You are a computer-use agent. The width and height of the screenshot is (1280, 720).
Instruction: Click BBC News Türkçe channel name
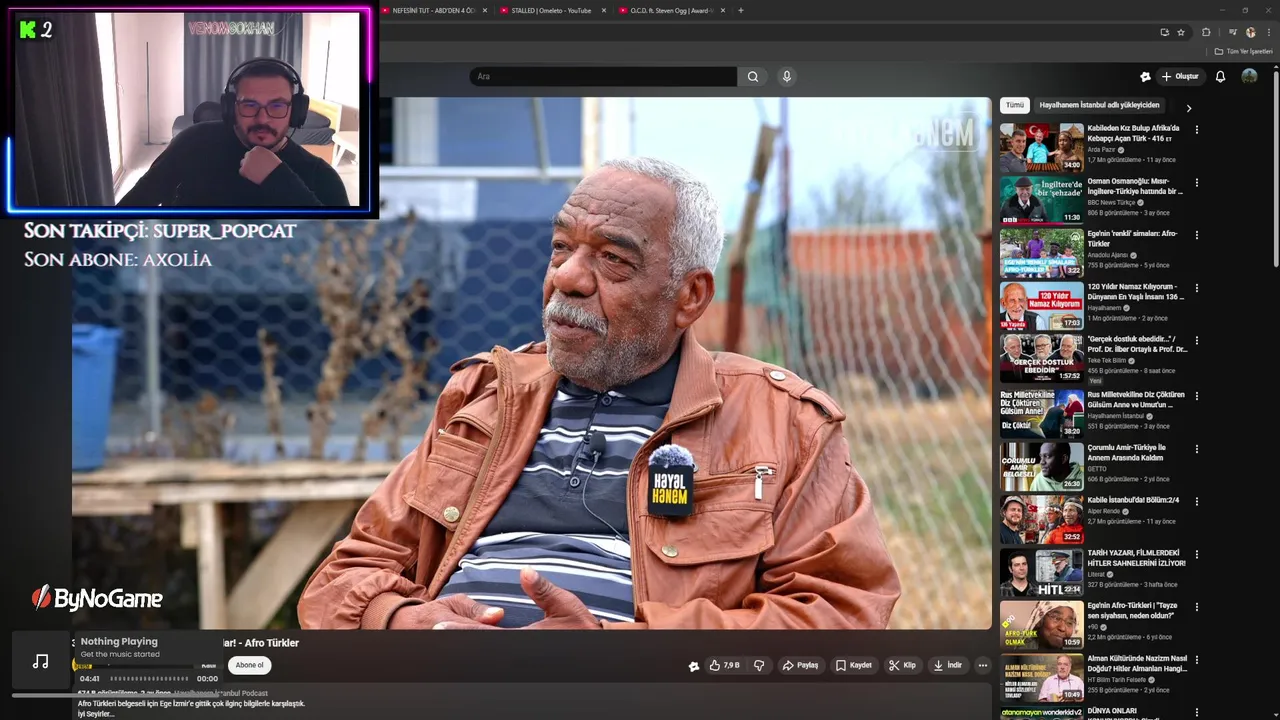pyautogui.click(x=1111, y=203)
